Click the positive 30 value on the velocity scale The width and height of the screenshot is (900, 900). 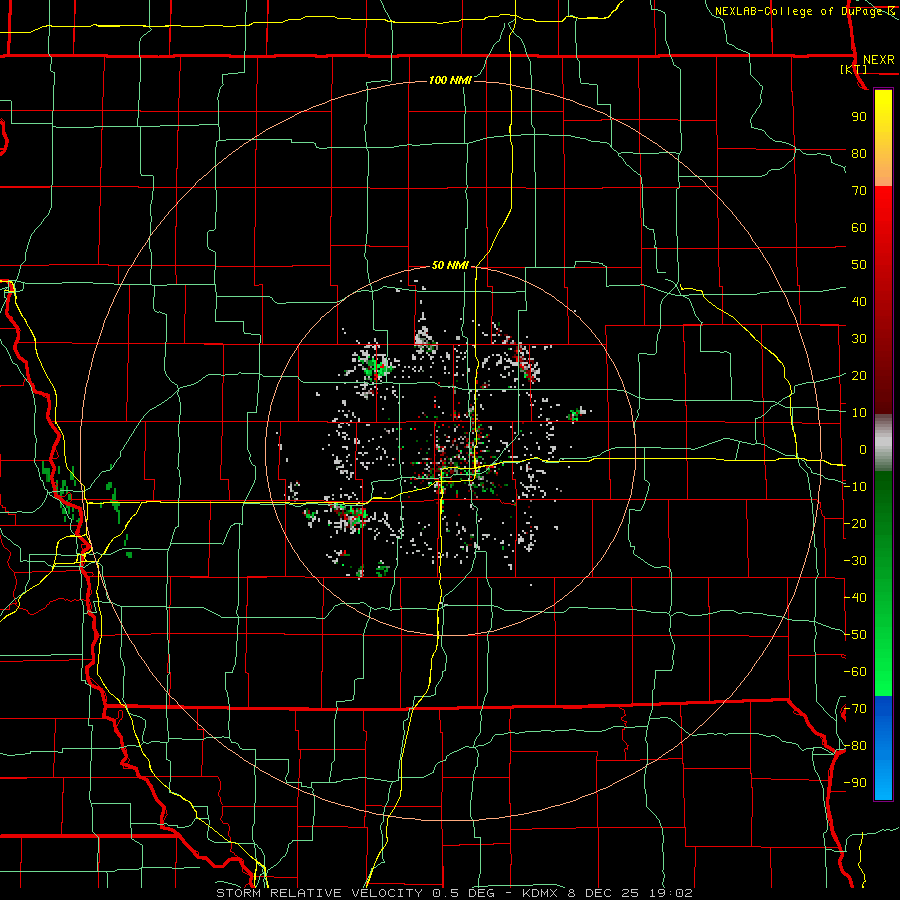point(859,339)
